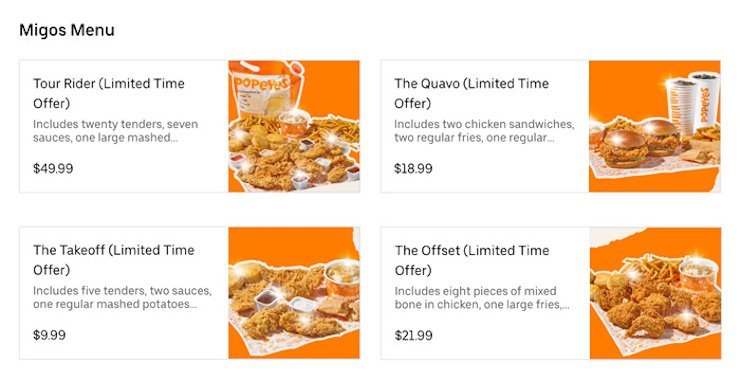
Task: Click the Popeyes bag in Tour Rider image
Action: tap(264, 90)
